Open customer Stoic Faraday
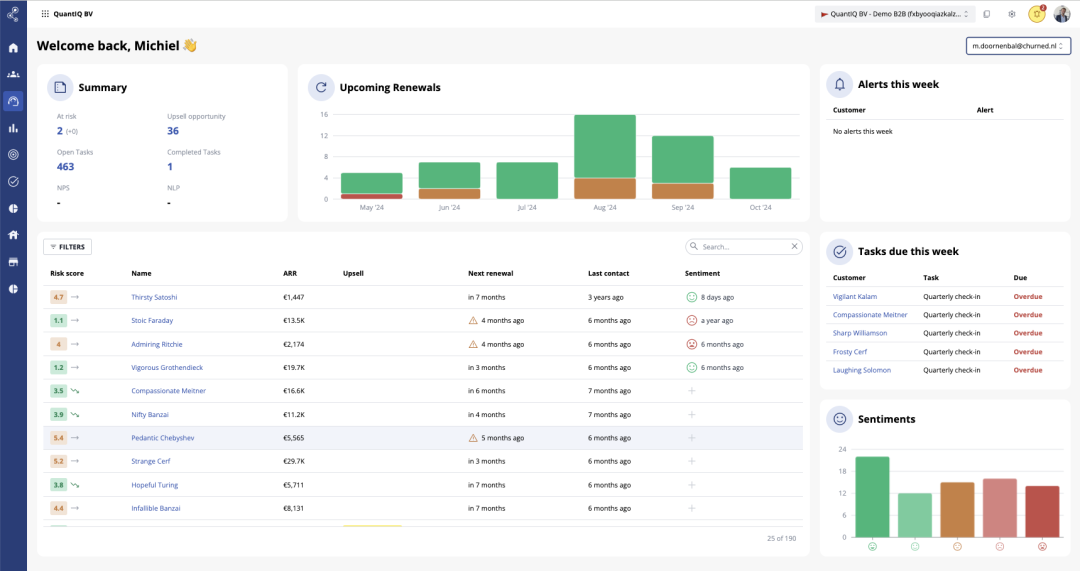 pyautogui.click(x=152, y=321)
